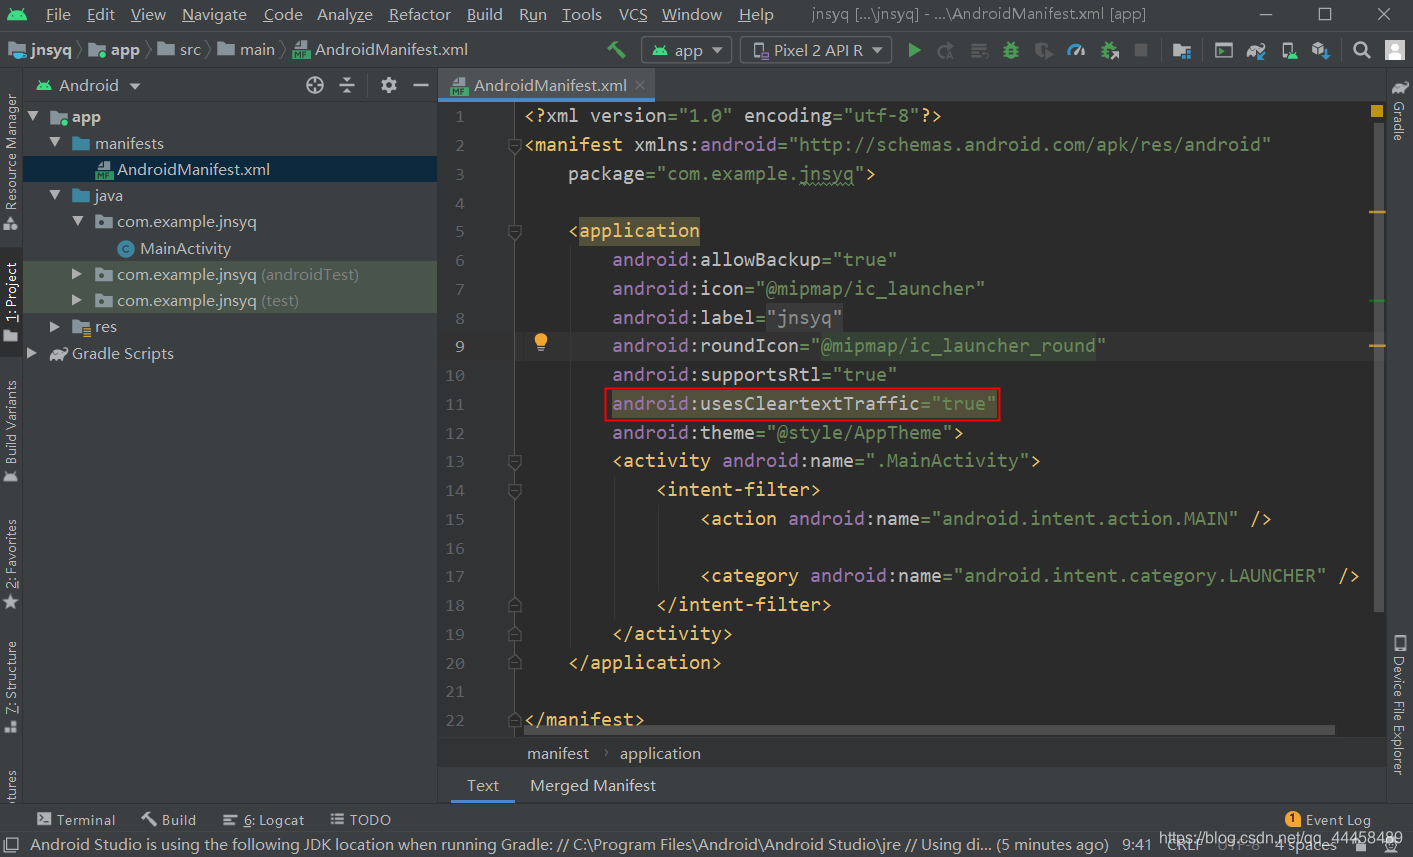Open the Android project view dropdown

coord(88,86)
